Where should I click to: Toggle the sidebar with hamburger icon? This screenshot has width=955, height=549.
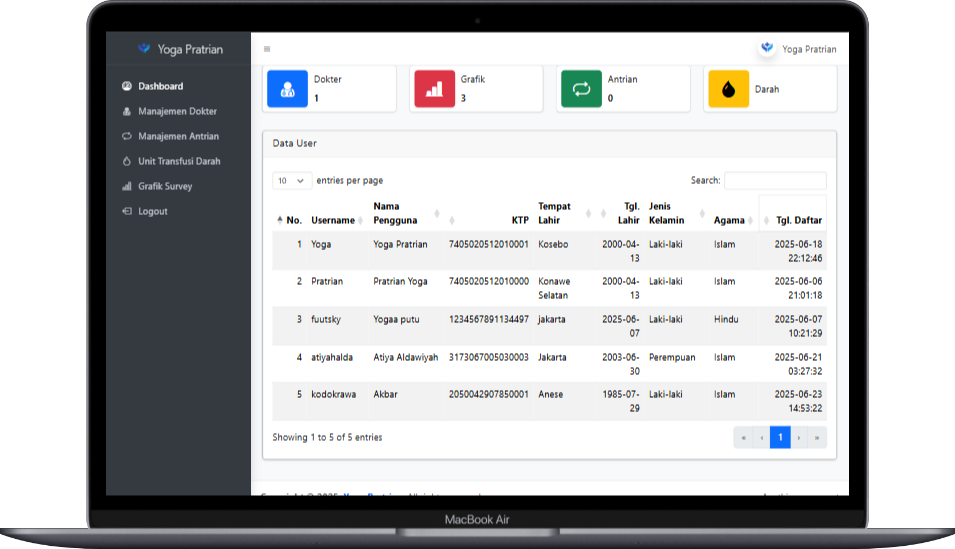tap(267, 49)
